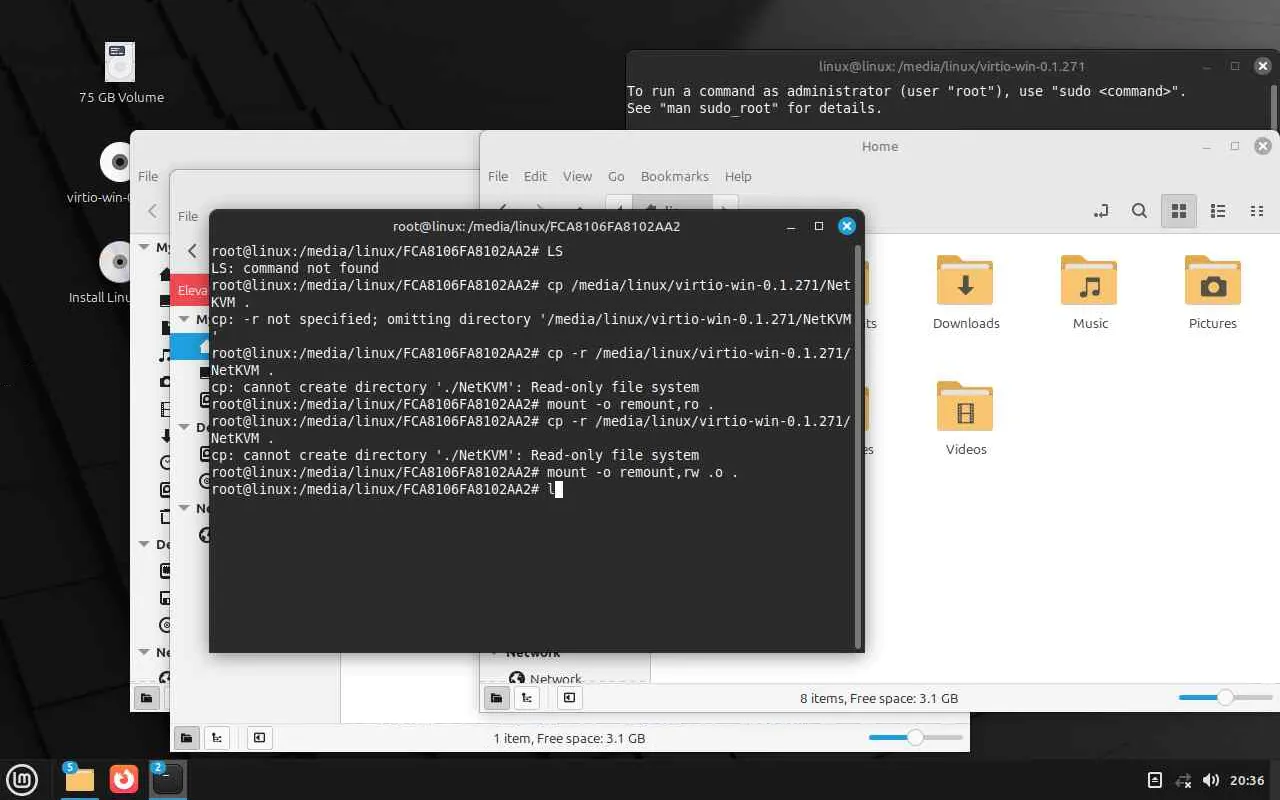Click the root terminal's vertical scrollbar

click(857, 445)
